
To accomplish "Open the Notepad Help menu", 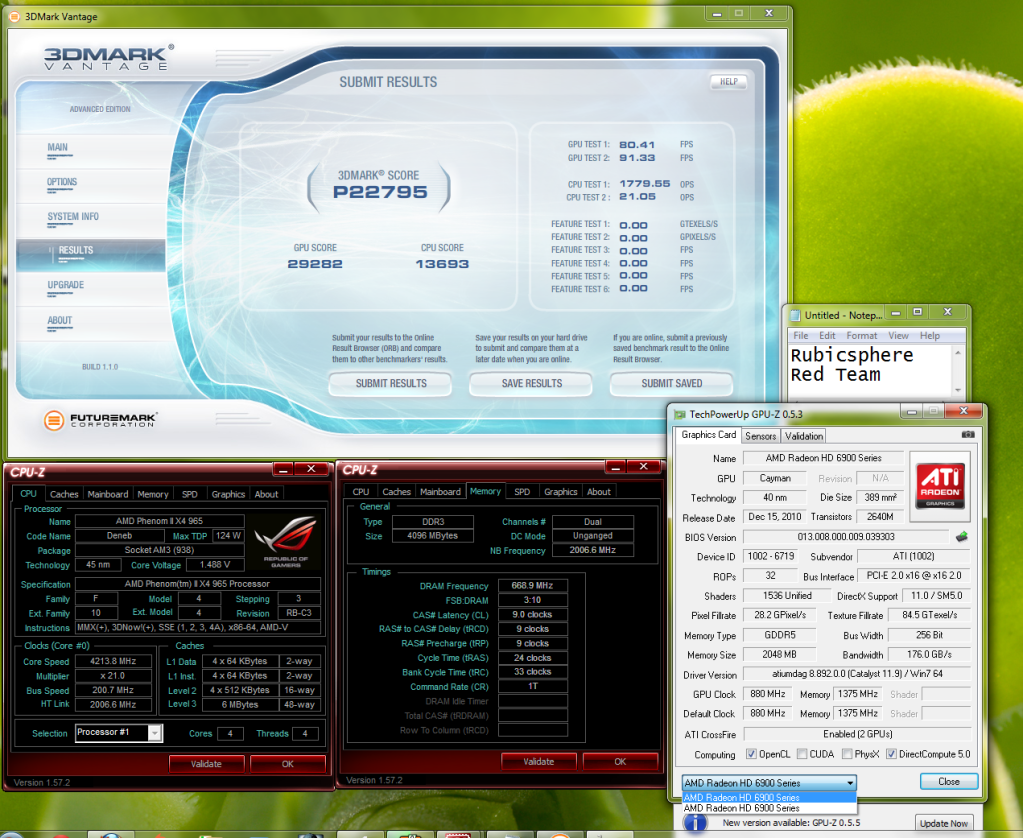I will point(930,335).
